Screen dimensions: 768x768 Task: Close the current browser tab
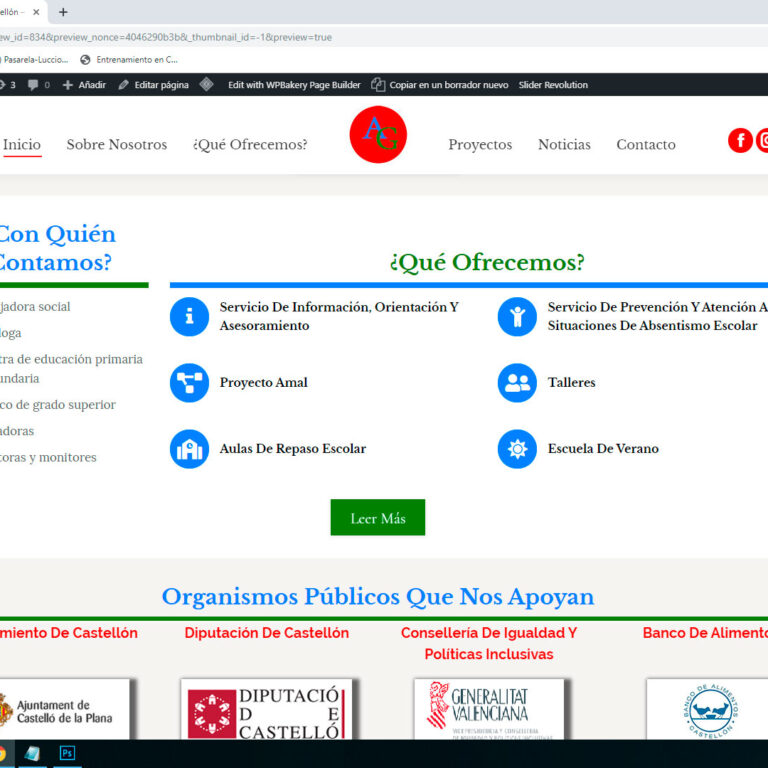point(36,12)
